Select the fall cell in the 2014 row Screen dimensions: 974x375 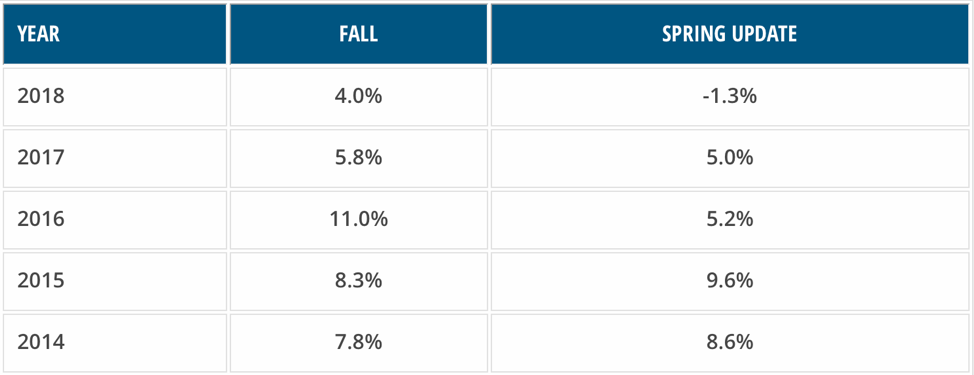tap(359, 343)
